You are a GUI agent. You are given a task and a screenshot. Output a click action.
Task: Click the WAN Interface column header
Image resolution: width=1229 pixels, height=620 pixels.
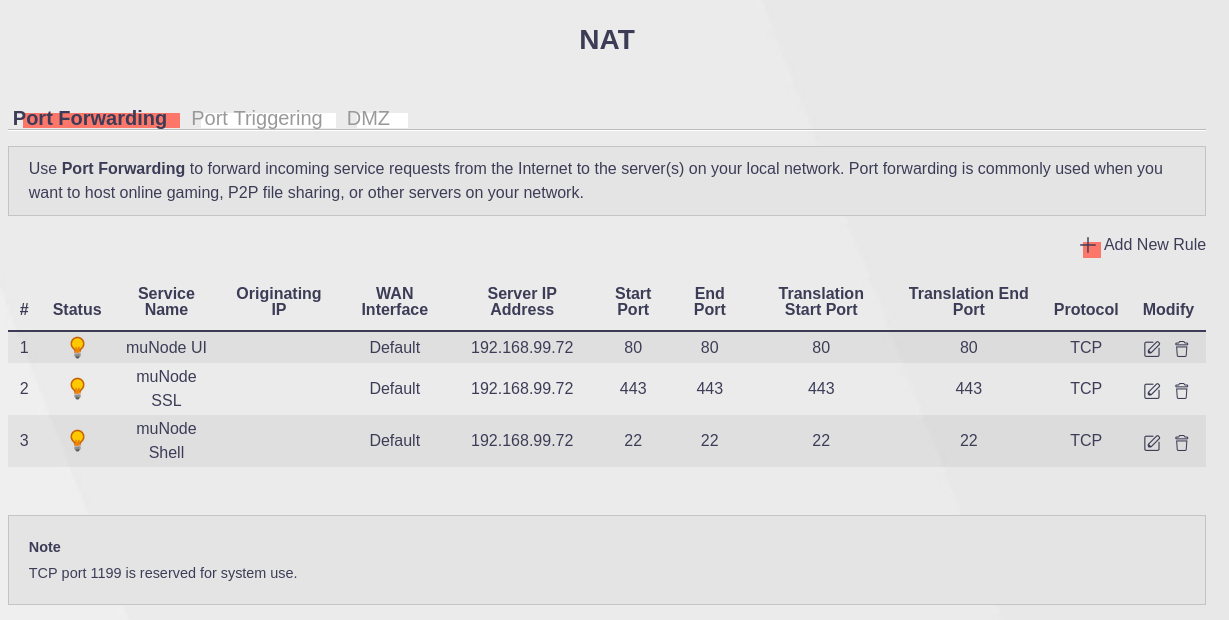point(394,302)
